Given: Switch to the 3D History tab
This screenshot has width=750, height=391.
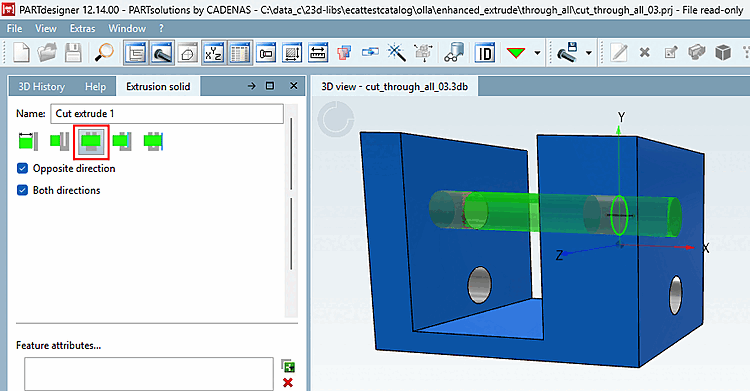Looking at the screenshot, I should click(42, 87).
